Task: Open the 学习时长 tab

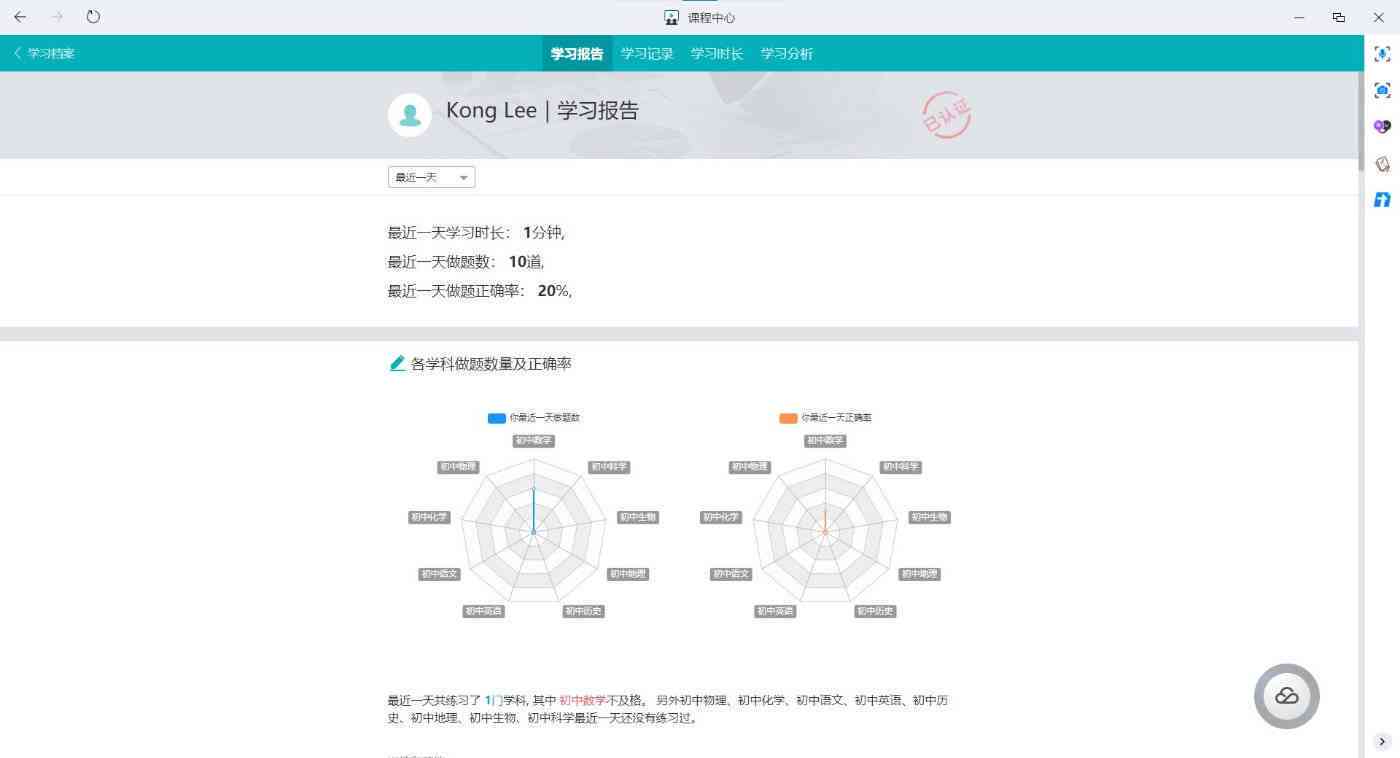Action: pyautogui.click(x=717, y=54)
